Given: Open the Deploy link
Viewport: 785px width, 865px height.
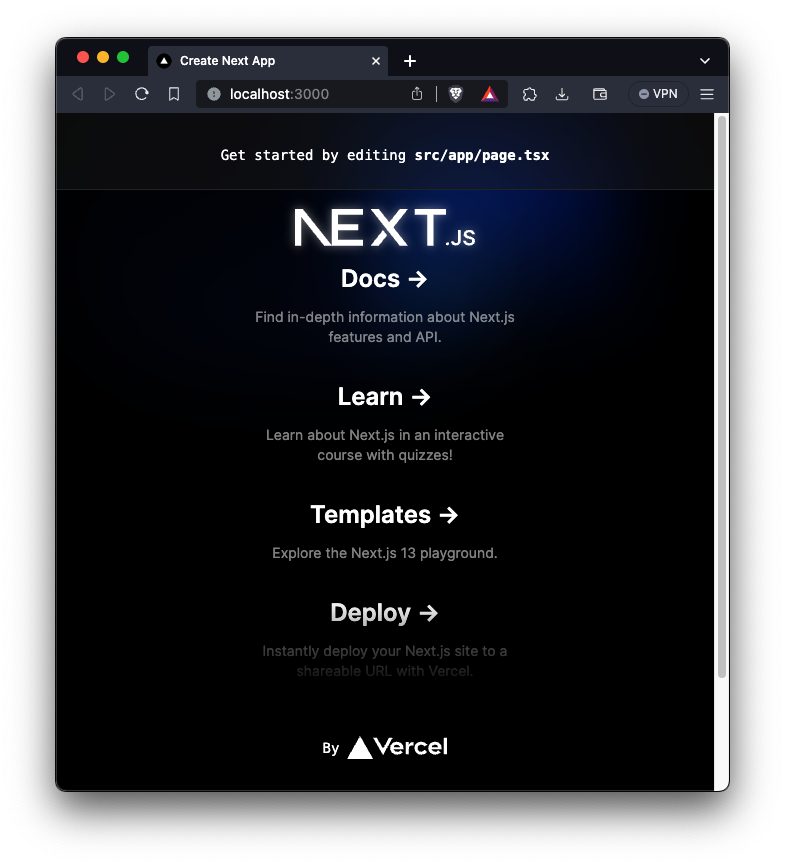Looking at the screenshot, I should (385, 613).
